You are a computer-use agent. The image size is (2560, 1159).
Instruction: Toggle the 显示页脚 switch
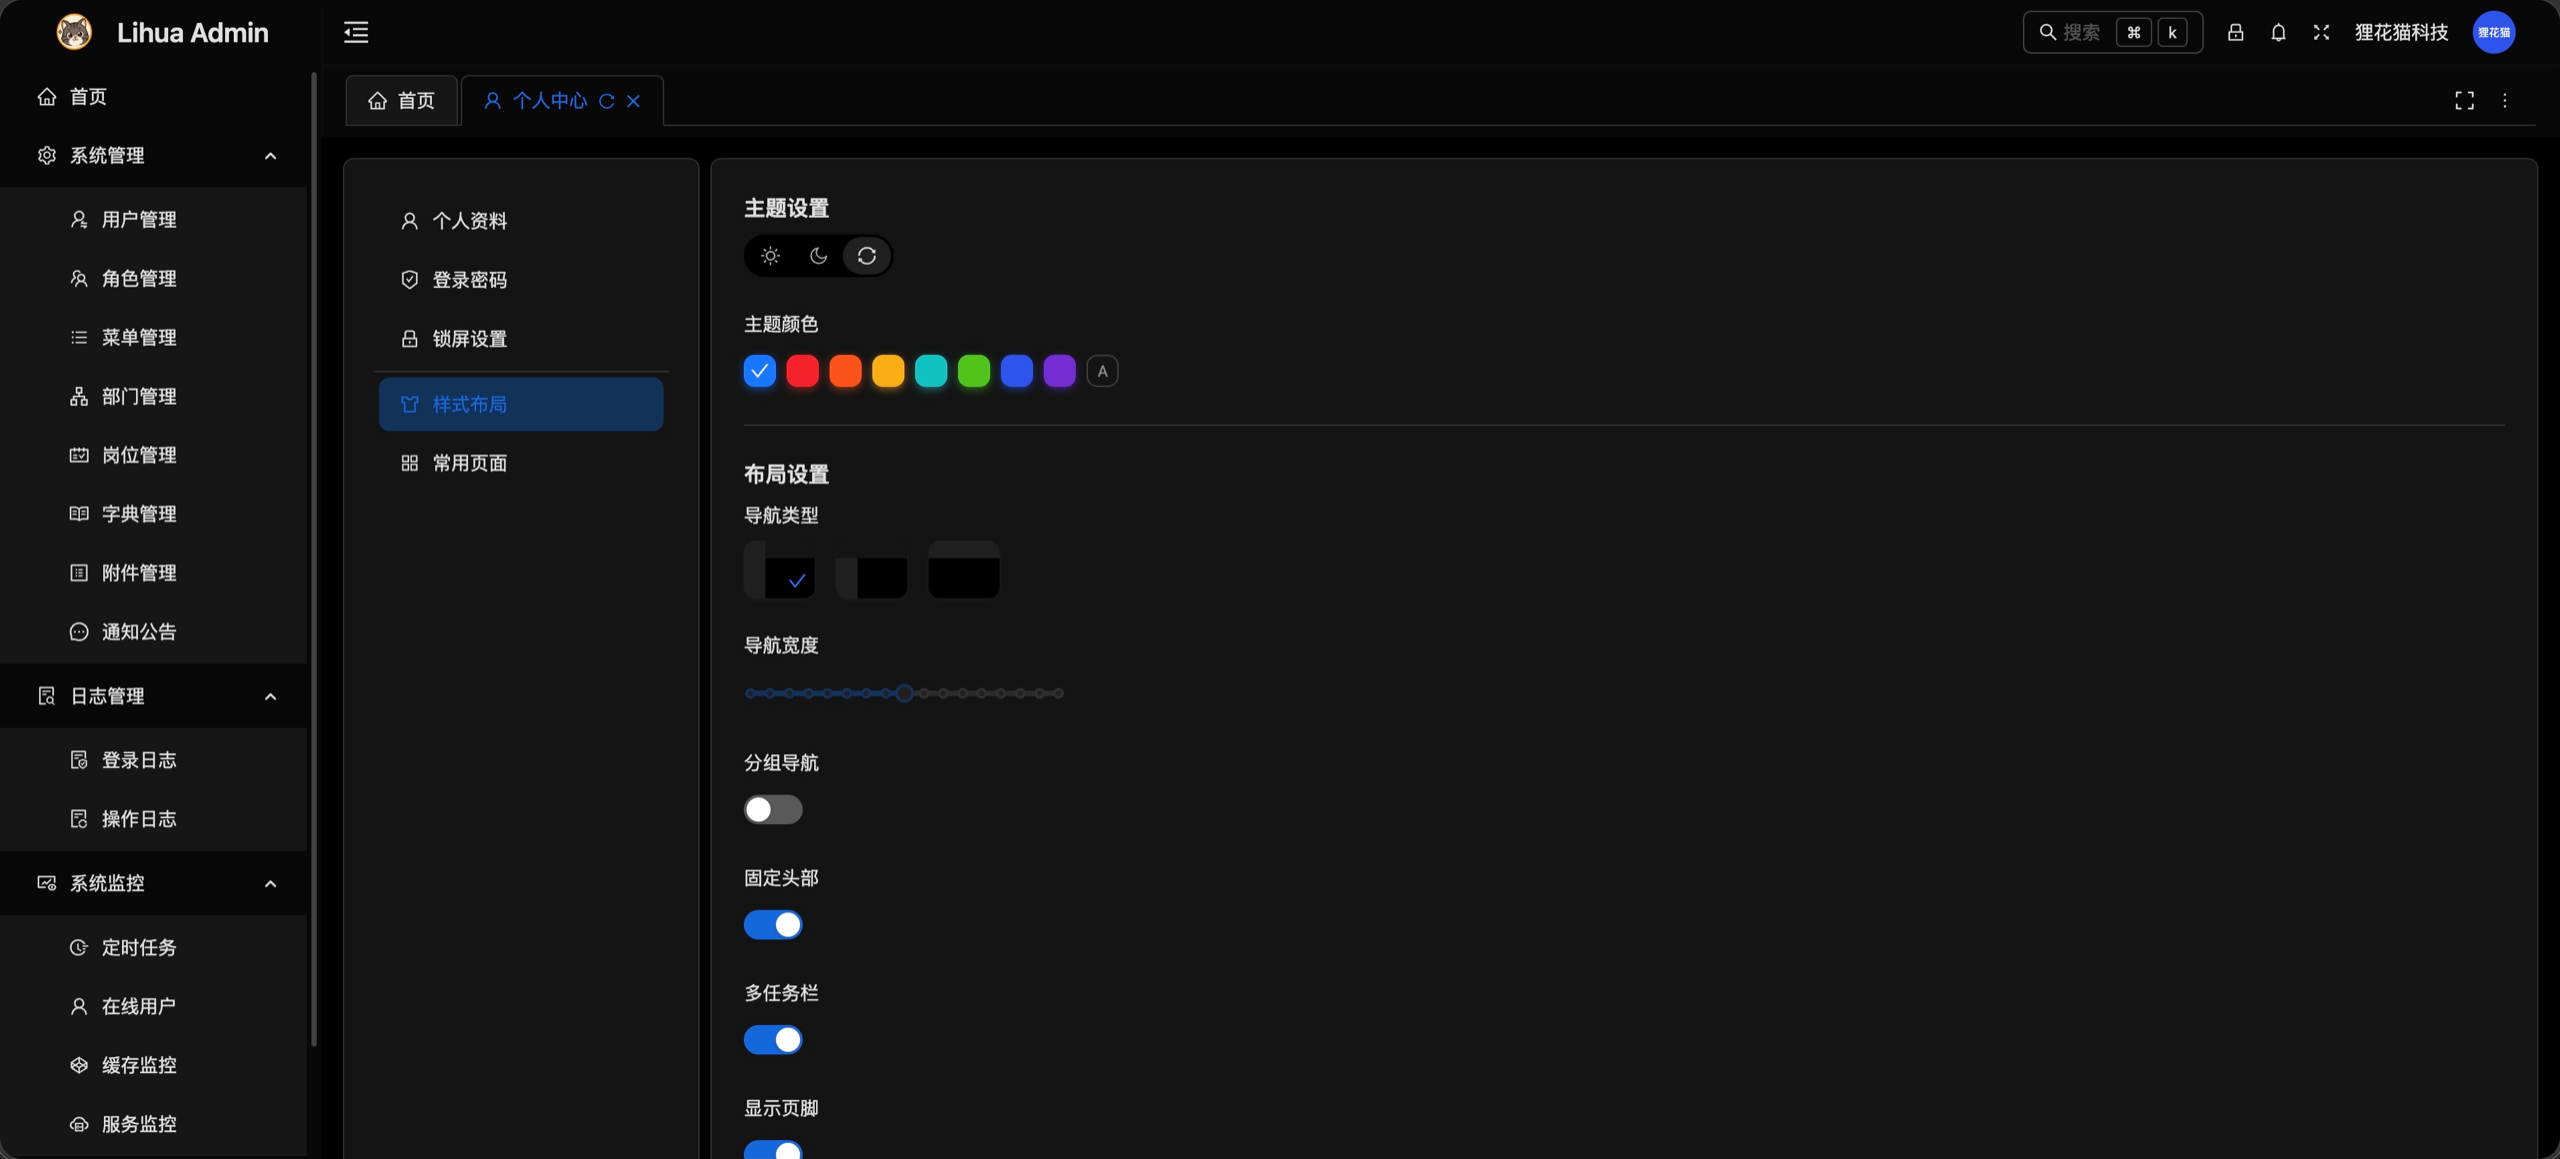[773, 1149]
